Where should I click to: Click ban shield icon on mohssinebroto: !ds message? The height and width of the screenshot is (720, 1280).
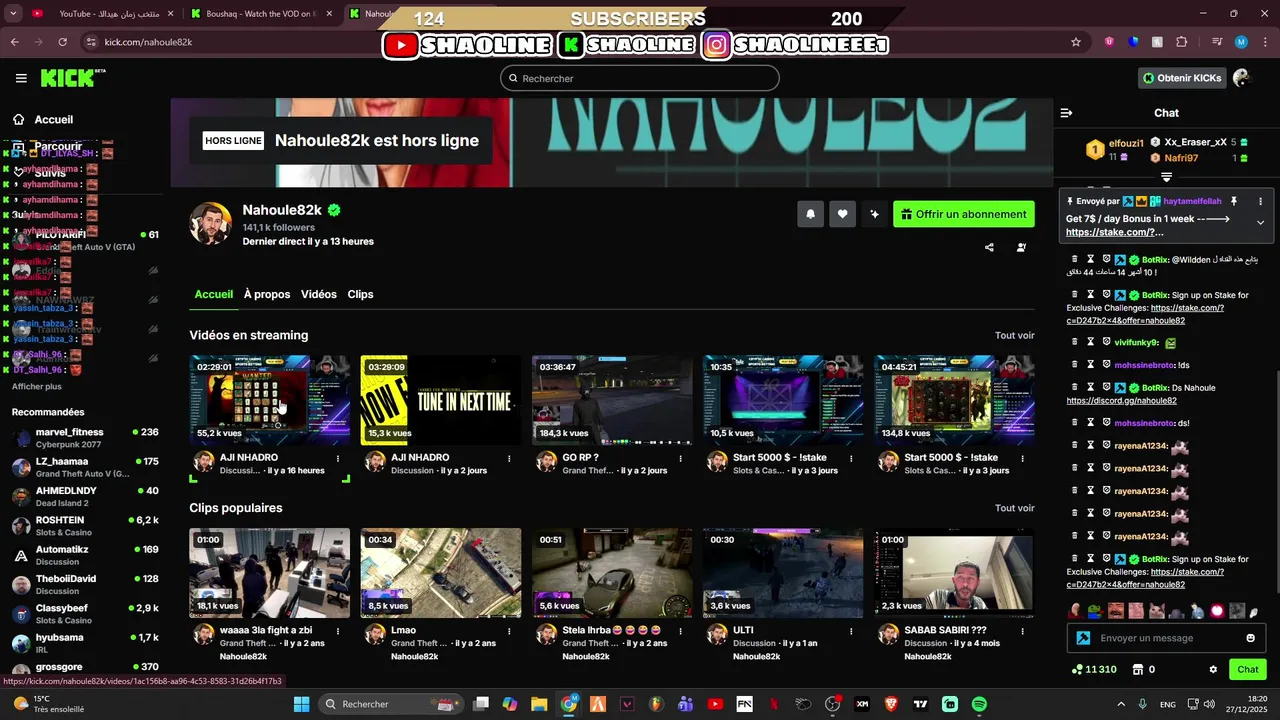pyautogui.click(x=1107, y=365)
